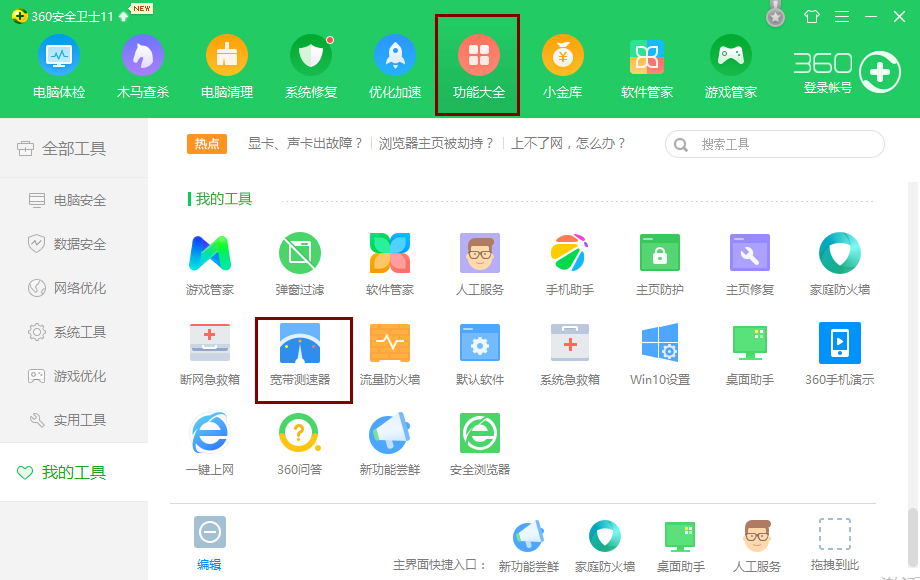
Task: Launch 系统急救箱 tool
Action: pyautogui.click(x=570, y=354)
